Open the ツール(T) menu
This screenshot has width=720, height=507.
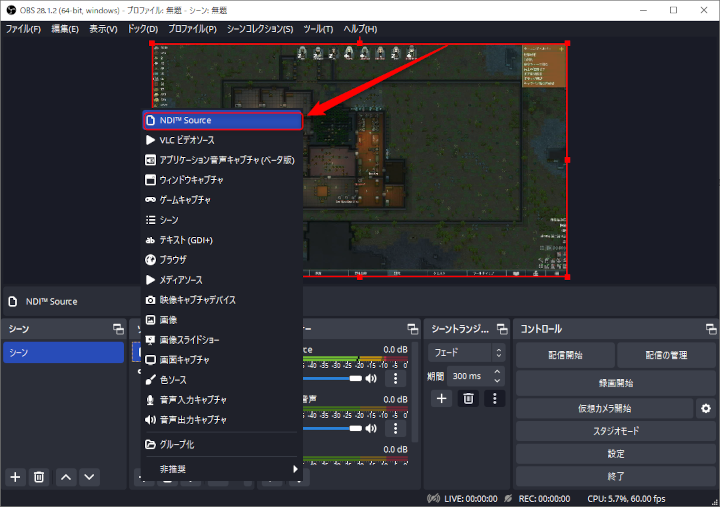pos(318,29)
